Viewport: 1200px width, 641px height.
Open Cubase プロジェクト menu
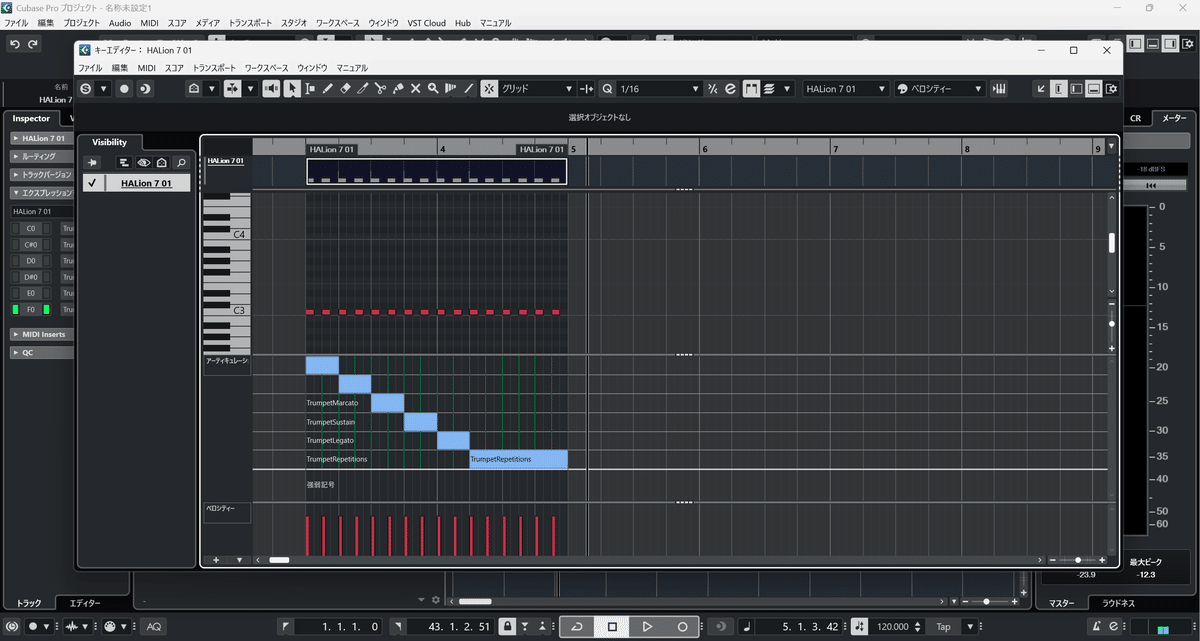click(x=81, y=22)
